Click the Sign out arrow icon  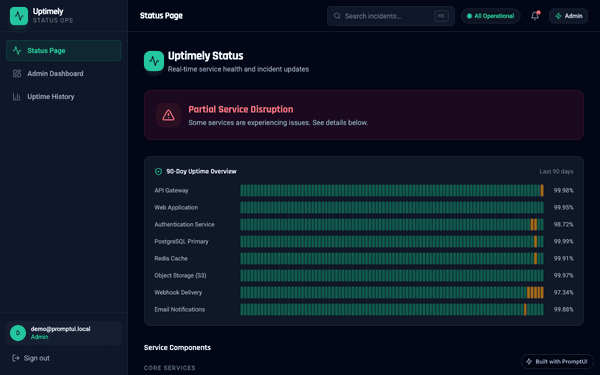point(16,358)
